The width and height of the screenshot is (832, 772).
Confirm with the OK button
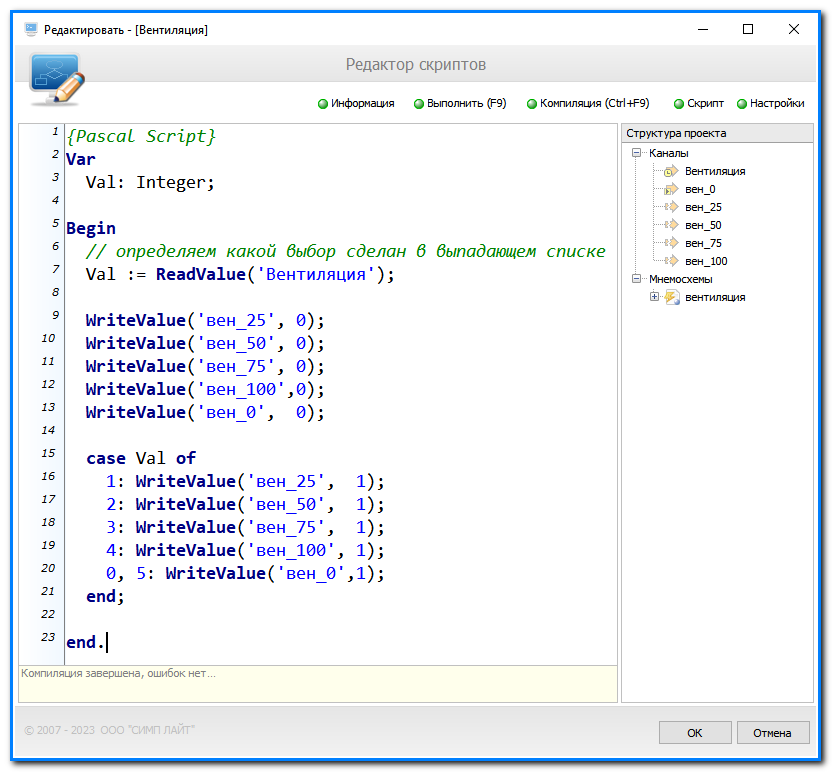tap(695, 733)
